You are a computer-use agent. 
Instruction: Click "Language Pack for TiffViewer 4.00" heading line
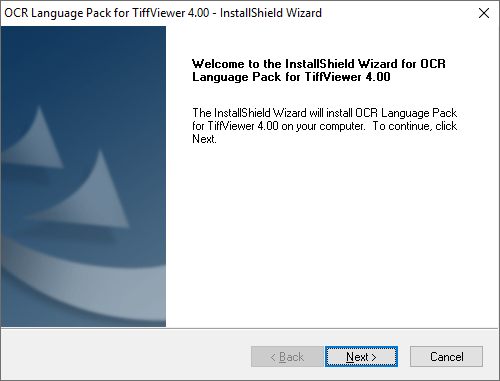(x=291, y=77)
